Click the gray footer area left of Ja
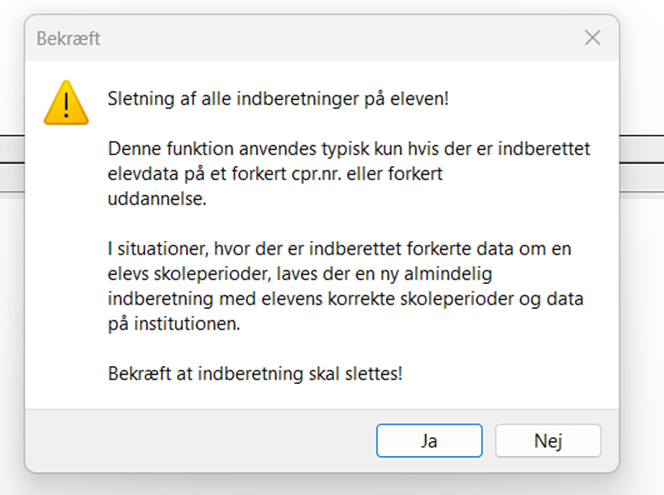The image size is (664, 495). pyautogui.click(x=200, y=440)
